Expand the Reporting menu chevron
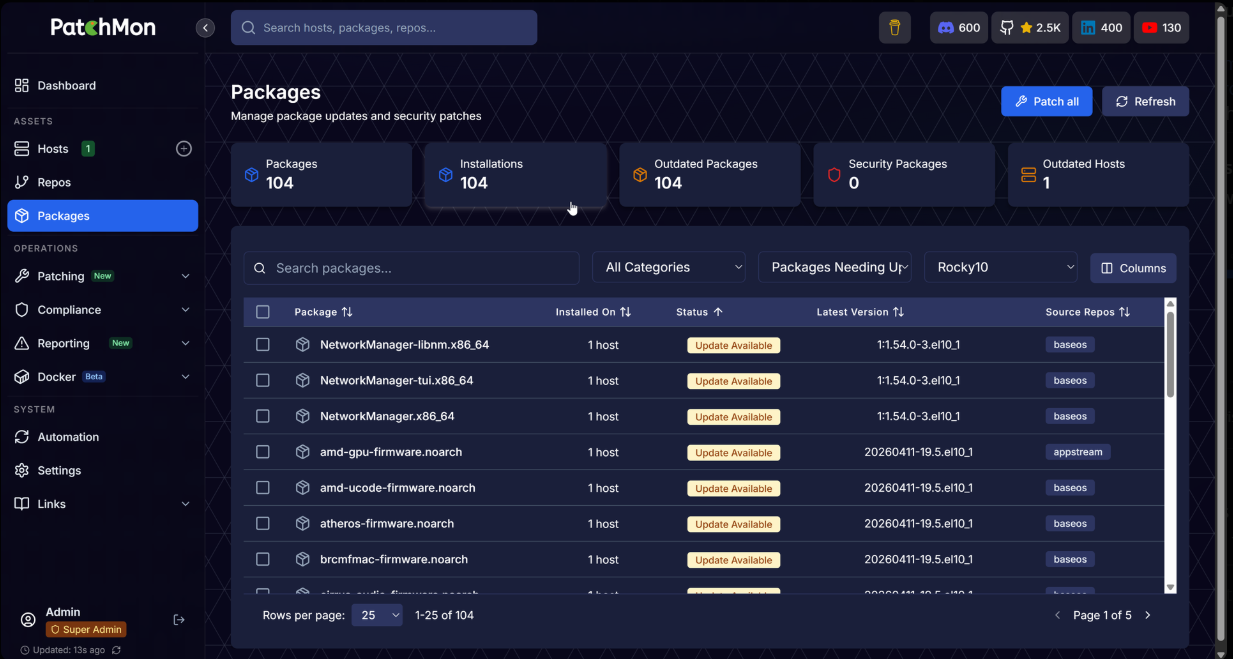1234x660 pixels. (x=185, y=344)
